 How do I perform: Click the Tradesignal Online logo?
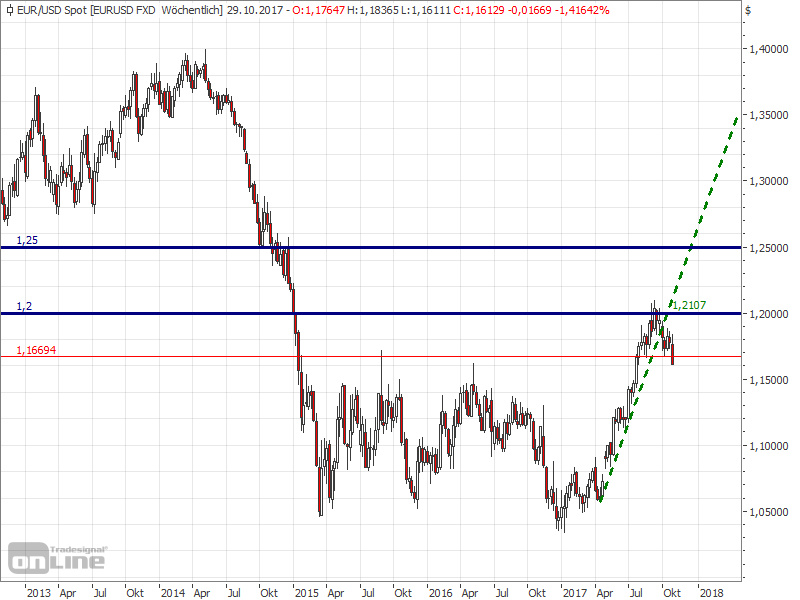[57, 557]
